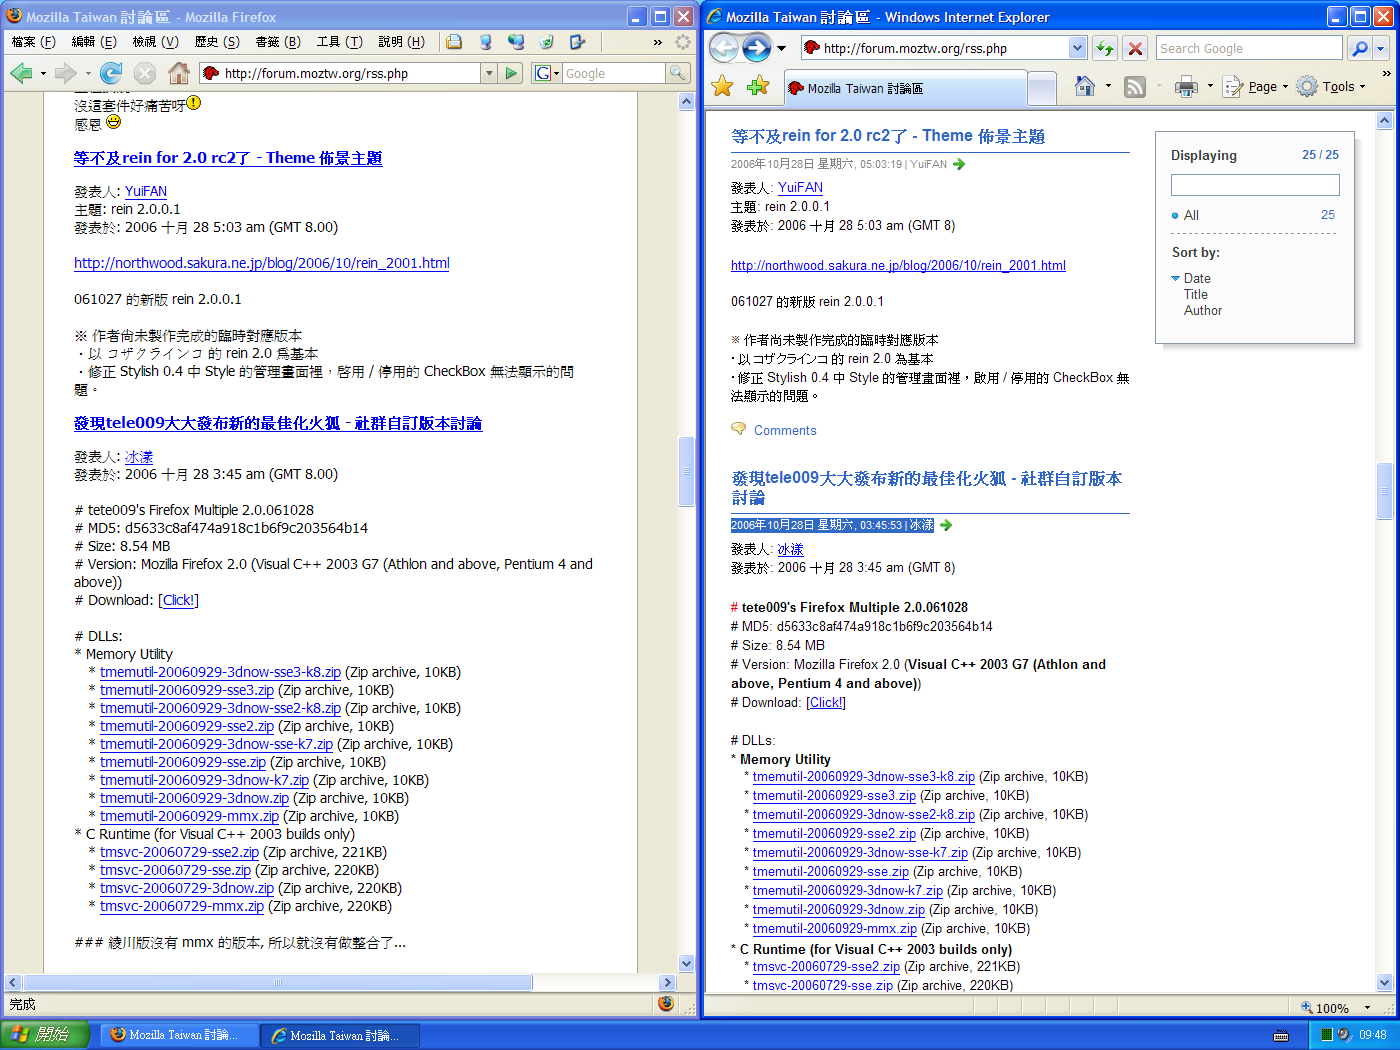Click the IE print icon

click(1186, 87)
